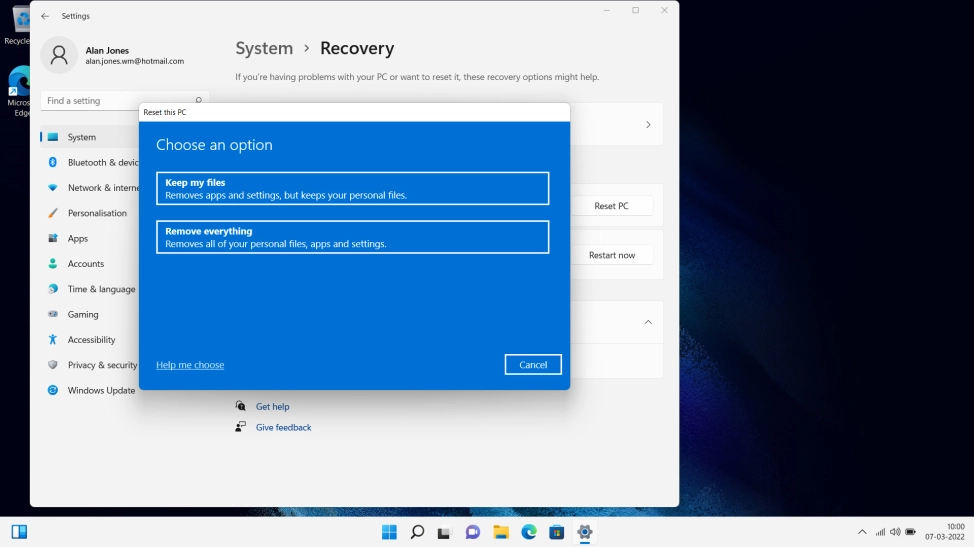The height and width of the screenshot is (547, 974).
Task: Collapse the expanded recovery section chevron
Action: tap(648, 322)
